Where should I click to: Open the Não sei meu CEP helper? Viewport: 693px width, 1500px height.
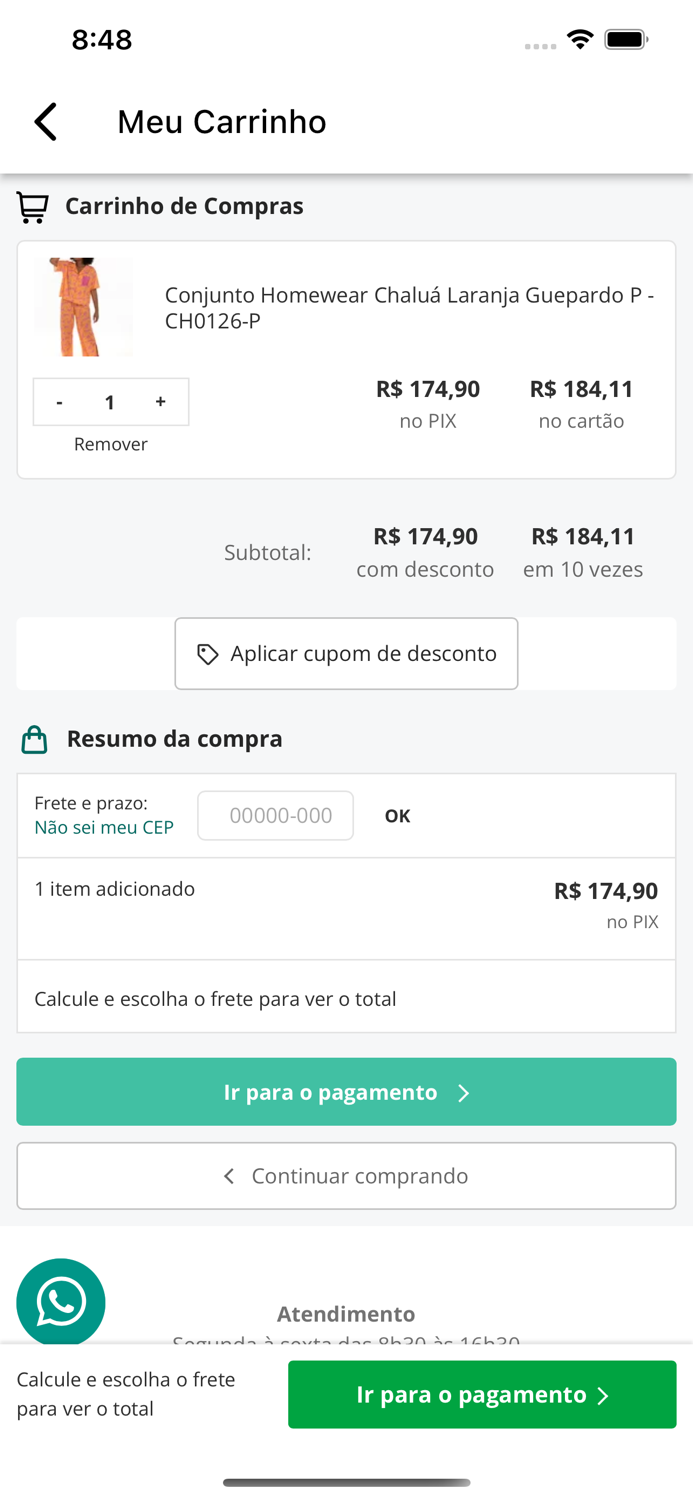pos(104,827)
